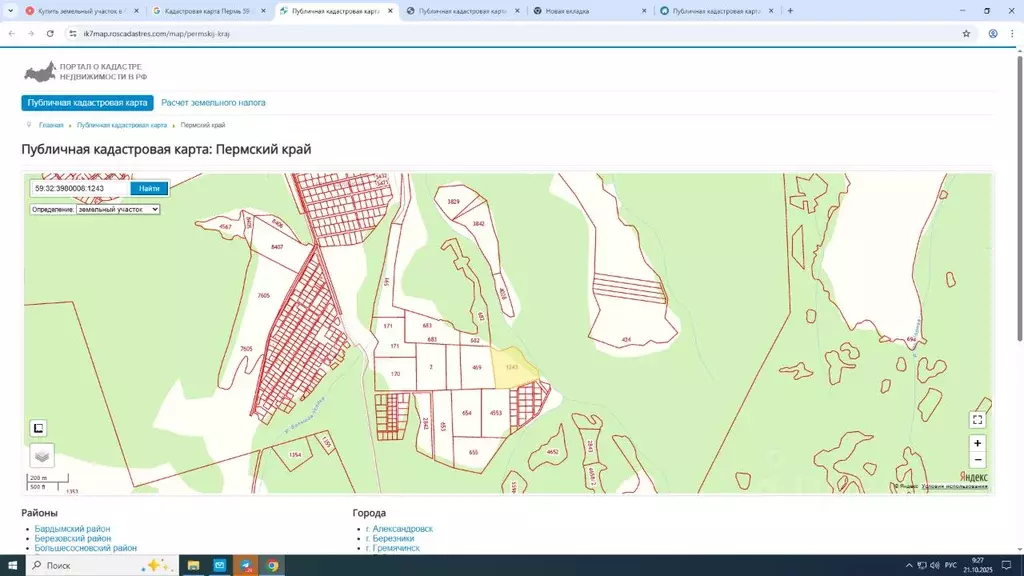This screenshot has width=1024, height=576.
Task: Open the 'Бардымский район' link
Action: [x=72, y=528]
